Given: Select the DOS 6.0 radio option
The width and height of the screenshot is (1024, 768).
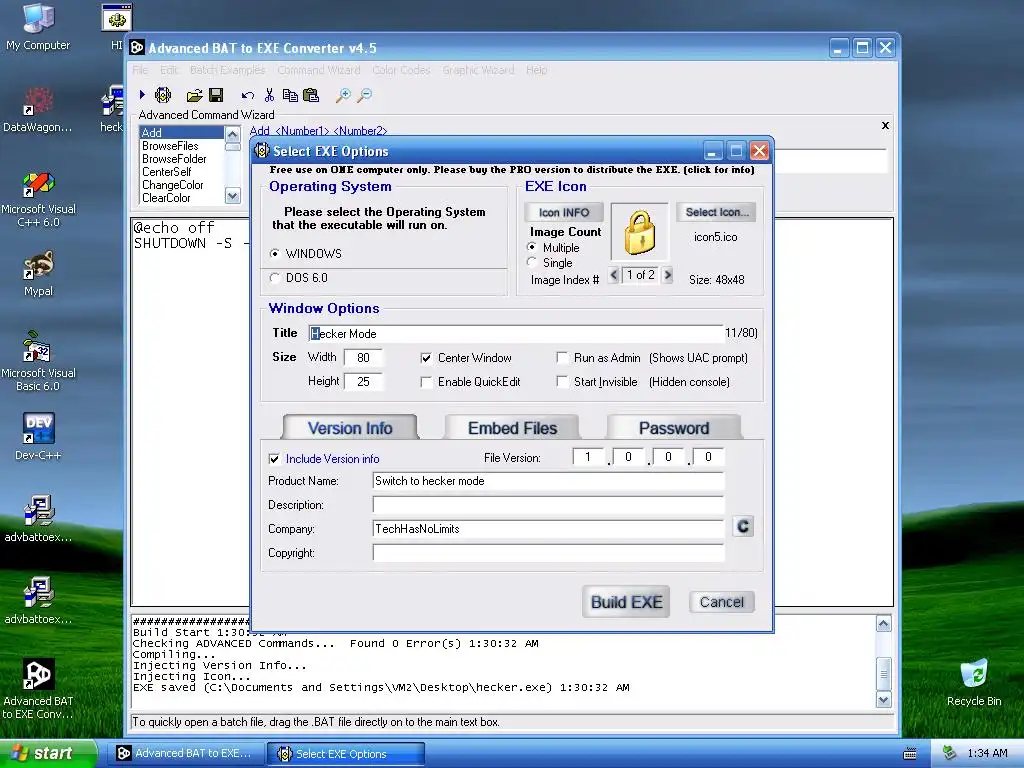Looking at the screenshot, I should 275,278.
